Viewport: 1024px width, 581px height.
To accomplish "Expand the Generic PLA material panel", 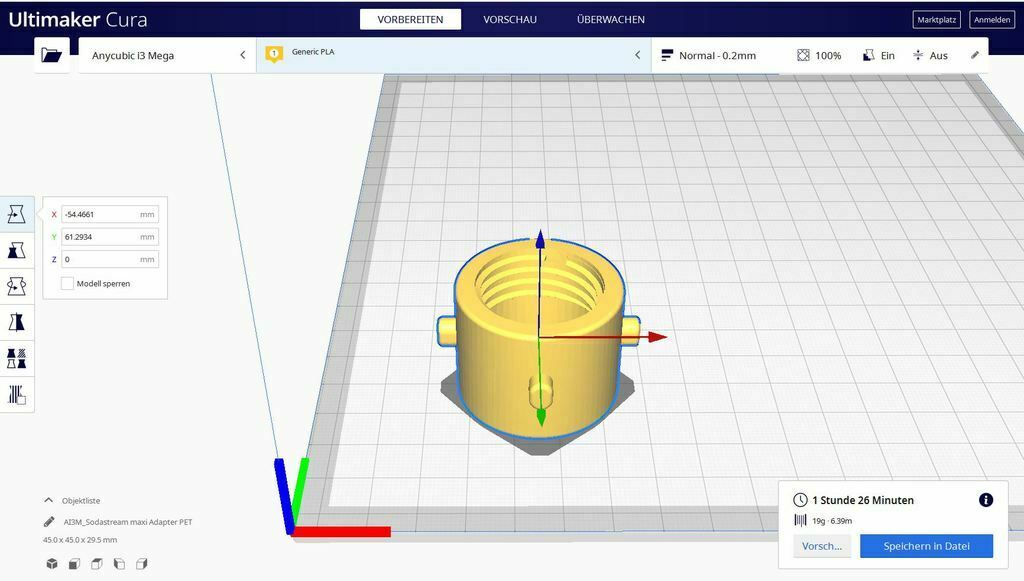I will pos(454,55).
